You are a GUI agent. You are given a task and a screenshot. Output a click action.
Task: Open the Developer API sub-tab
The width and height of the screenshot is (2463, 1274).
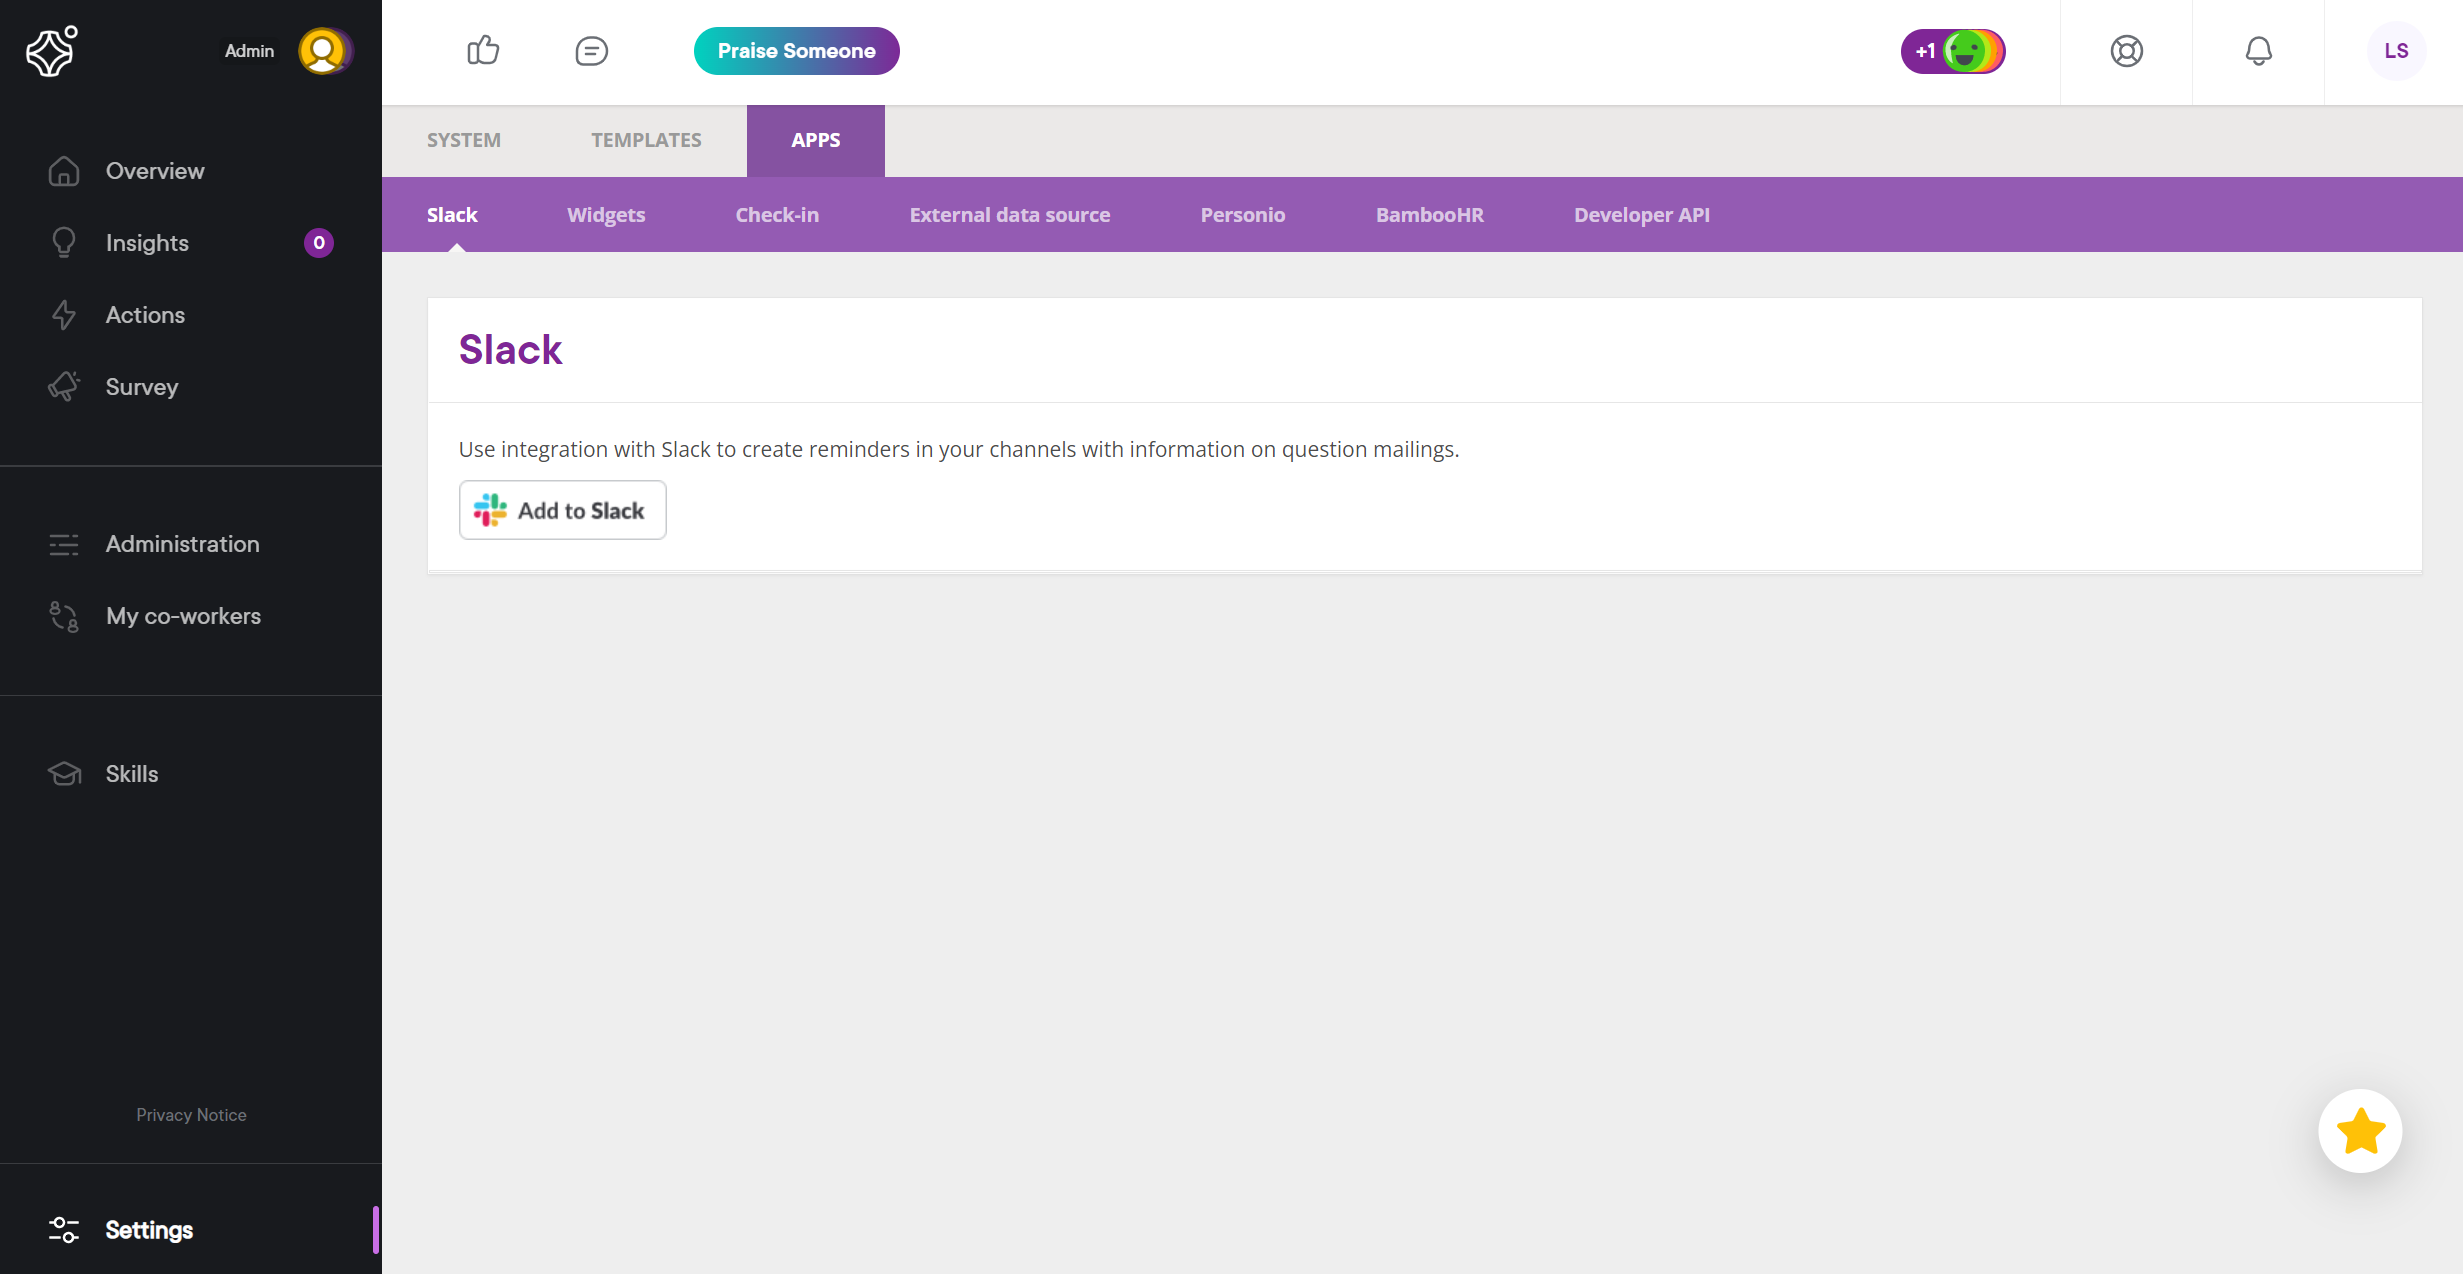(x=1642, y=215)
